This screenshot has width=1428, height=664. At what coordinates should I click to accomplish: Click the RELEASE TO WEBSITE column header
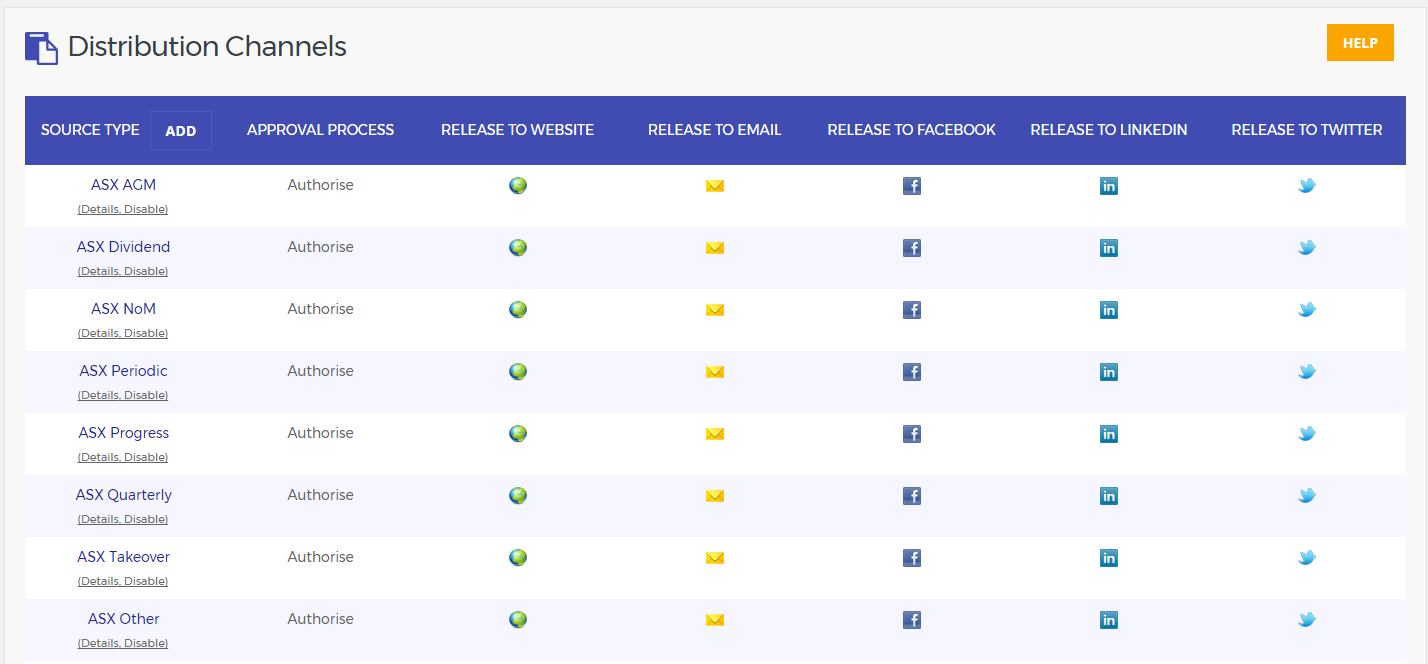[518, 130]
